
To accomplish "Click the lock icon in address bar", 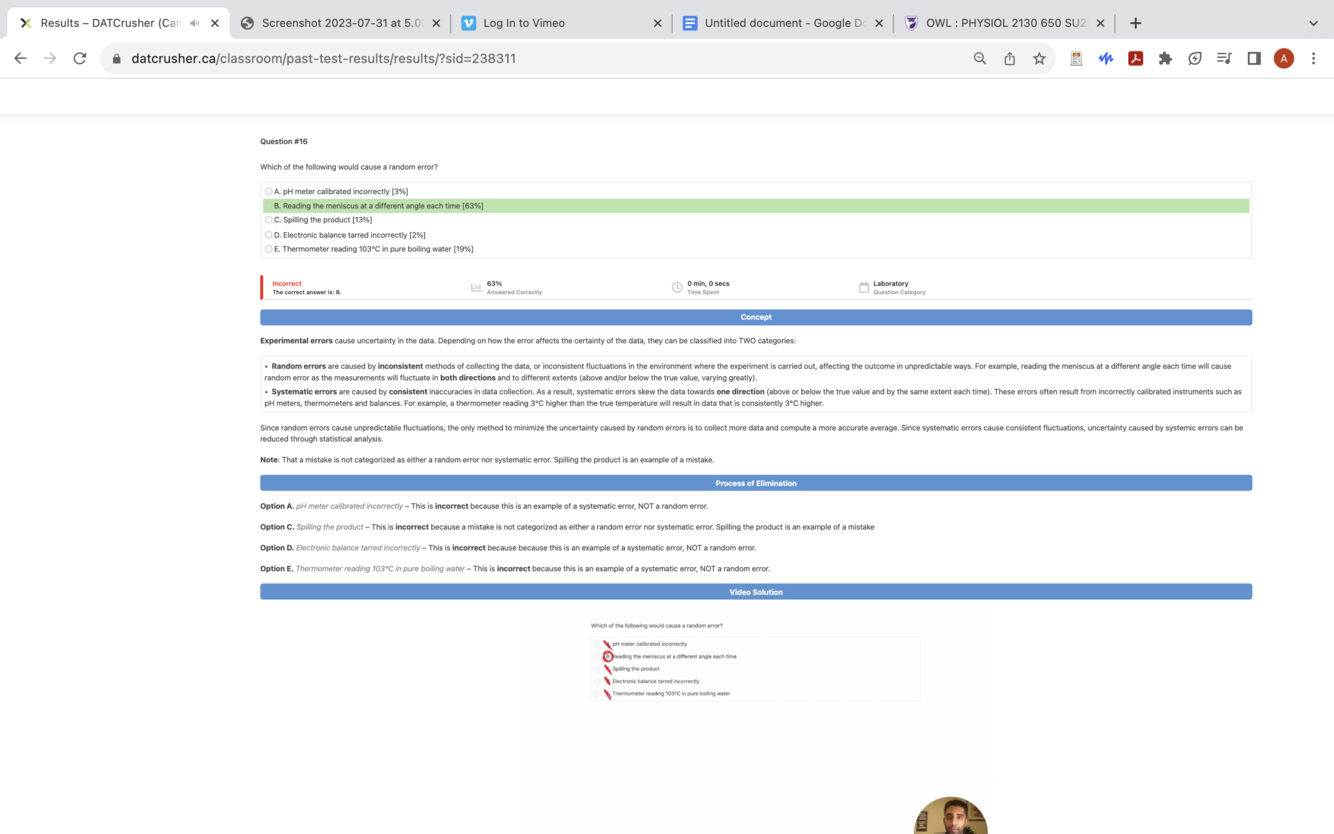I will click(x=117, y=58).
